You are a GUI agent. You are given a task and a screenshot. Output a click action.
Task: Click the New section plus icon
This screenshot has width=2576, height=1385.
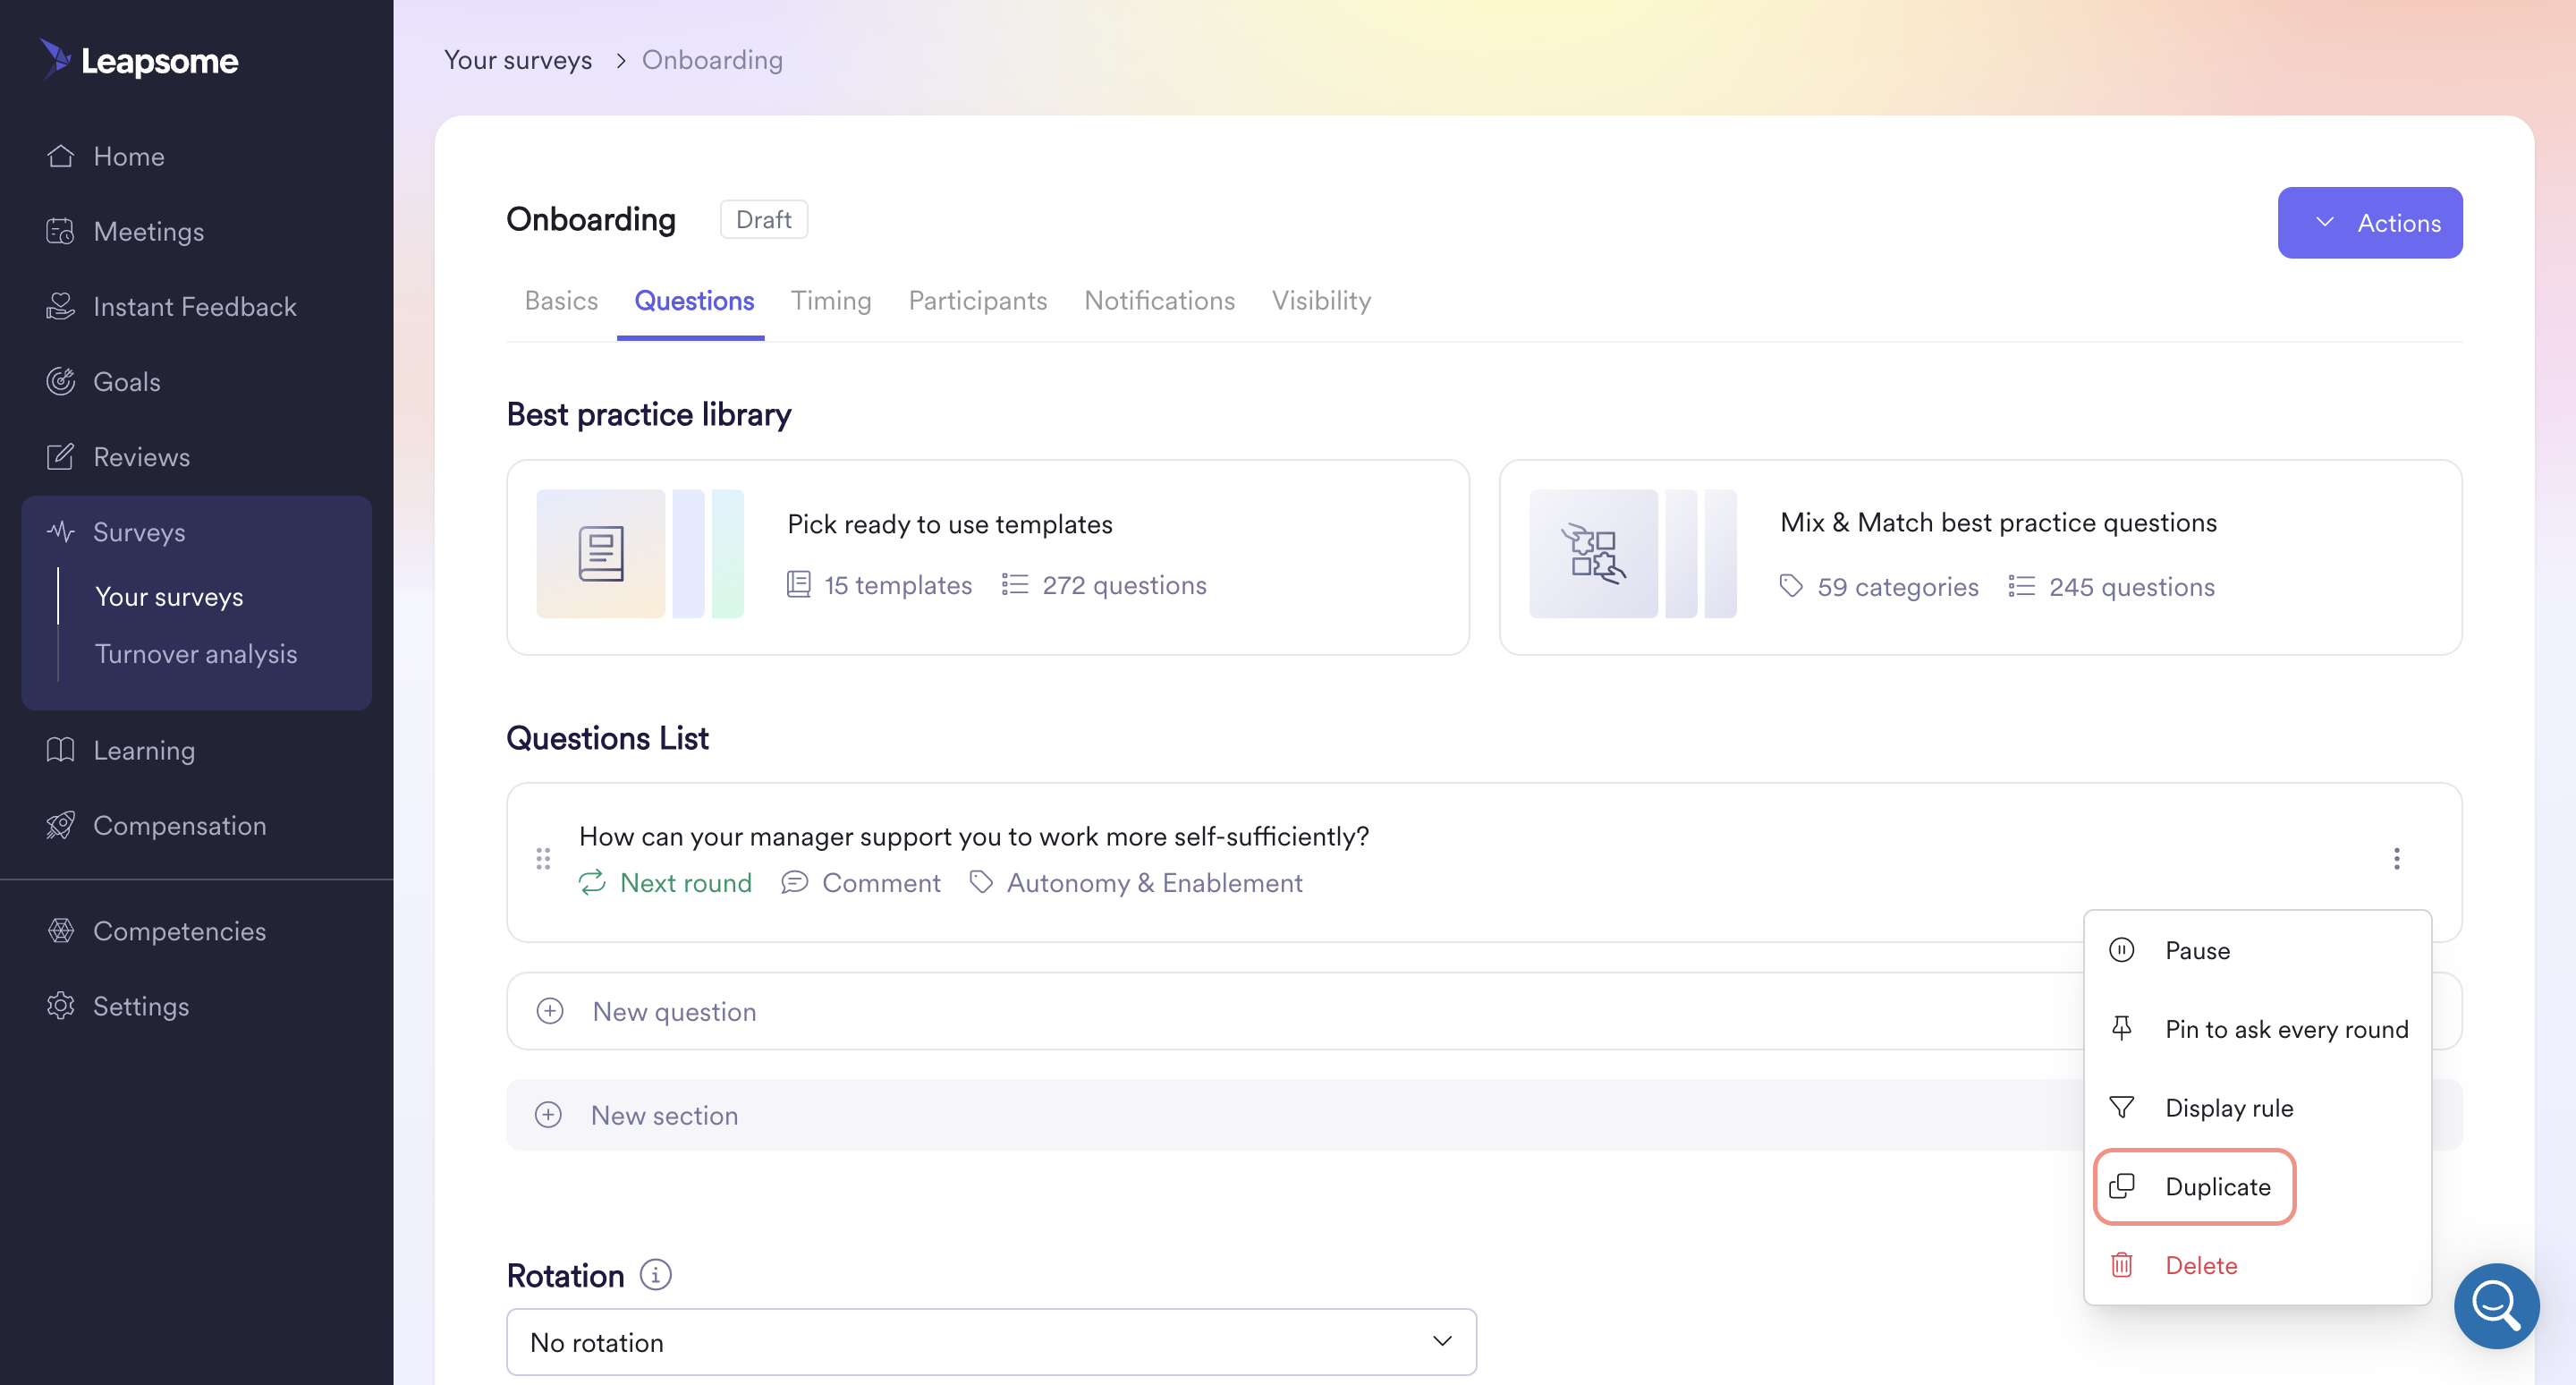tap(548, 1114)
